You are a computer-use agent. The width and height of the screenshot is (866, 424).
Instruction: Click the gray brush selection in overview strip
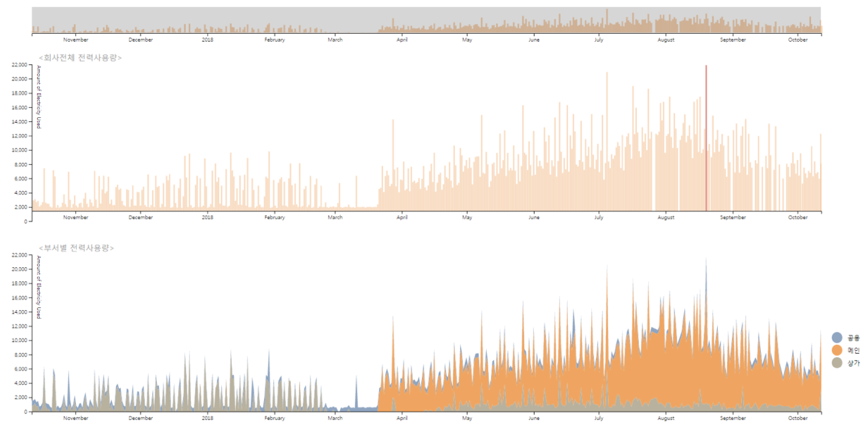pos(426,20)
